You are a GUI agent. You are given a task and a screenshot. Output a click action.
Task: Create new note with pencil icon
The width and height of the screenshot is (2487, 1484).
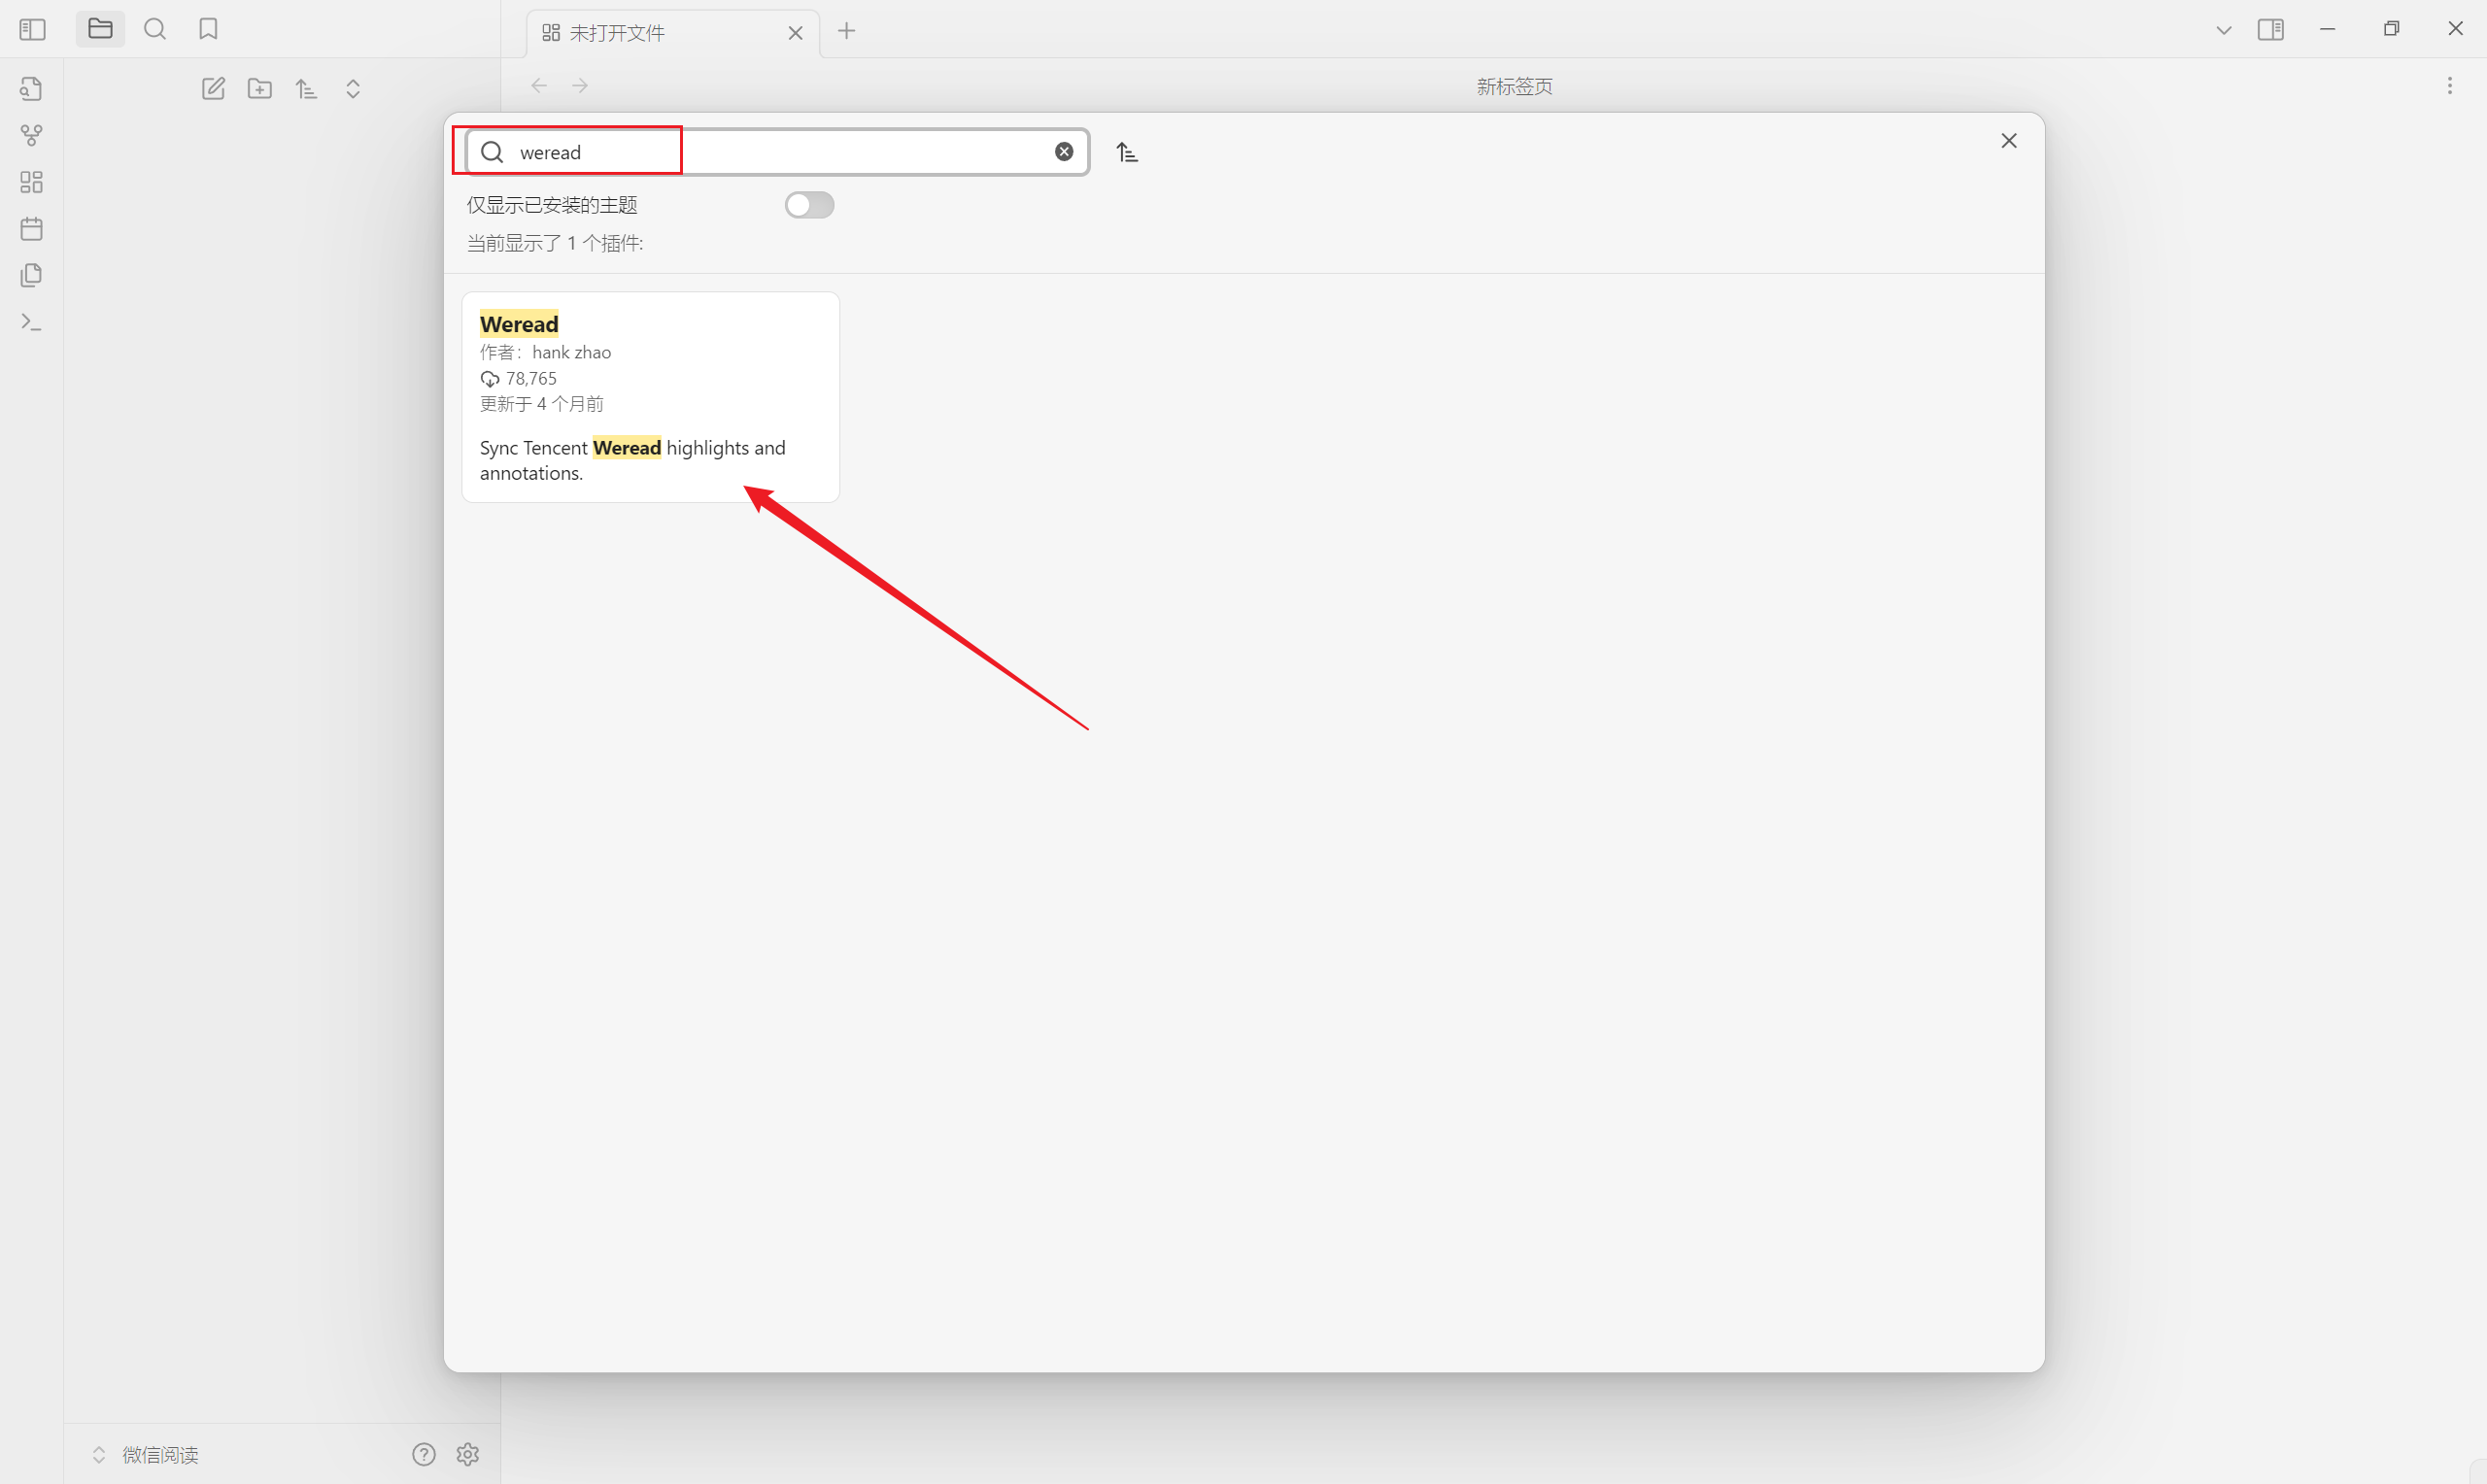(x=213, y=89)
